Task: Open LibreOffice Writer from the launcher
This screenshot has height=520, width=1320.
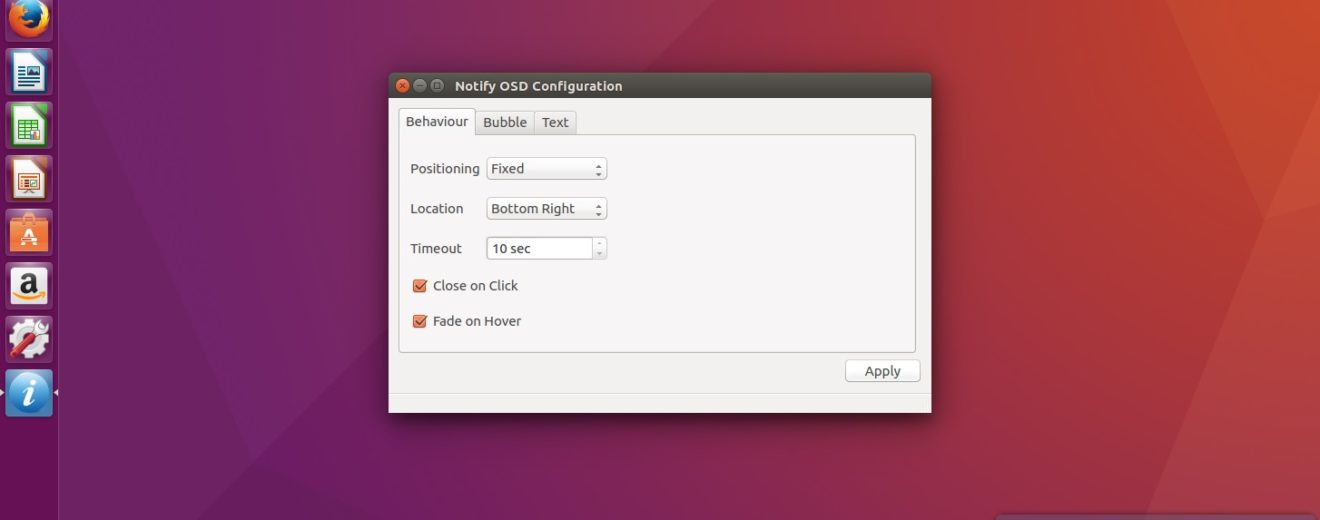Action: coord(29,72)
